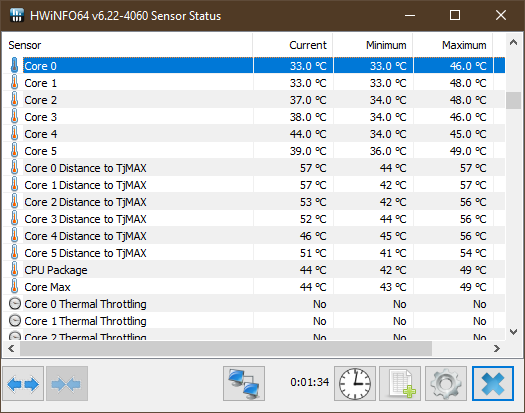The image size is (525, 413).
Task: Click the vertical scrollbar thumb
Action: [513, 100]
